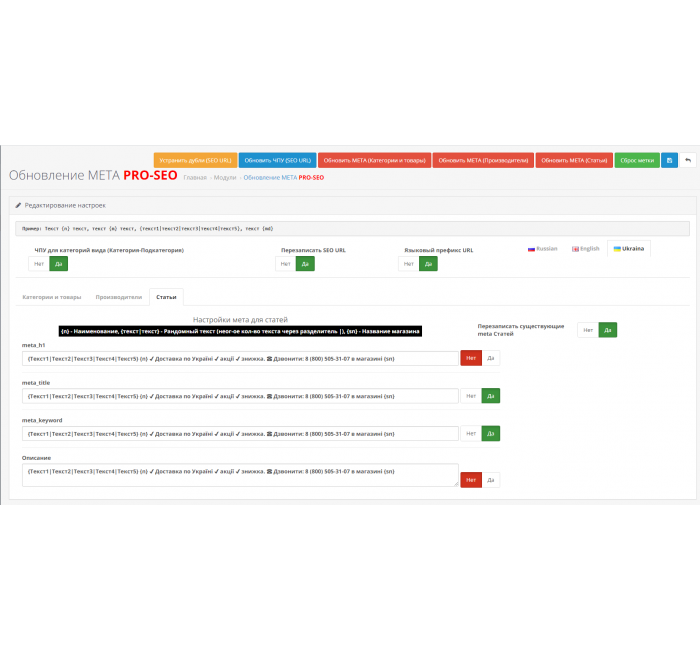The height and width of the screenshot is (650, 700).
Task: Open the Главная breadcrumb link
Action: (195, 178)
